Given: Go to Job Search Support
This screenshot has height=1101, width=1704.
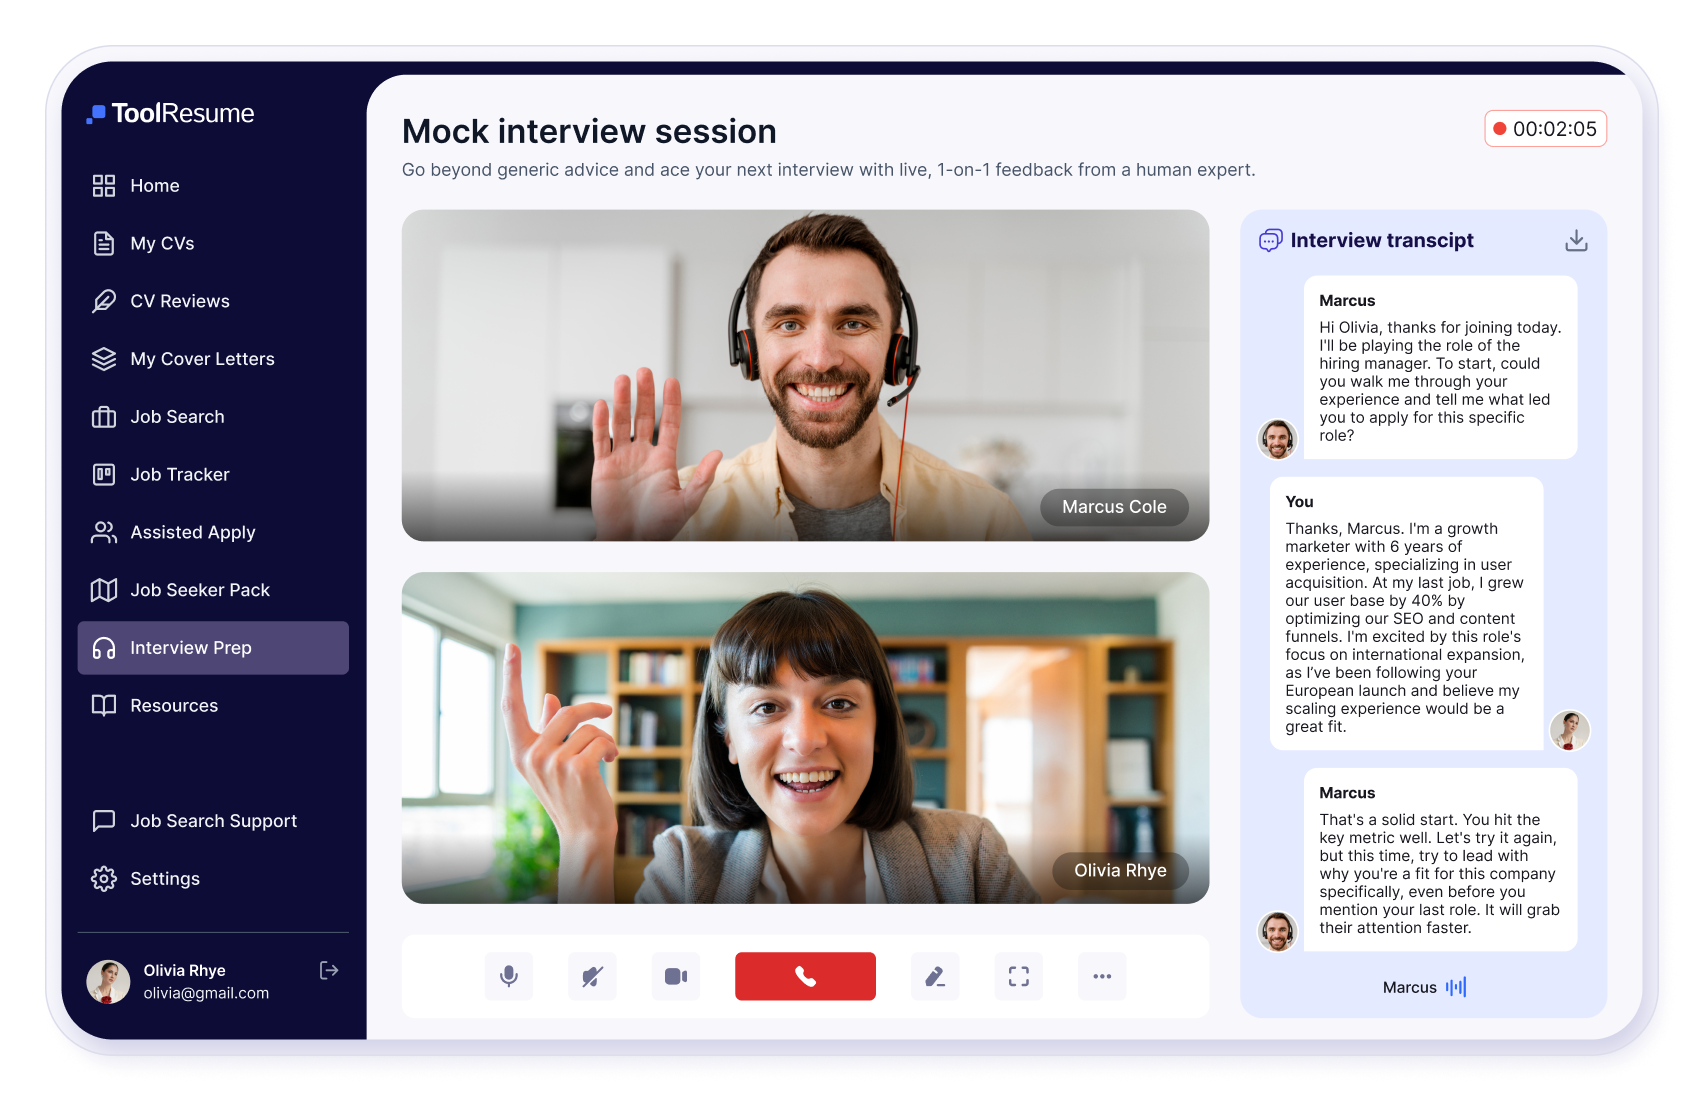Looking at the screenshot, I should pyautogui.click(x=213, y=820).
